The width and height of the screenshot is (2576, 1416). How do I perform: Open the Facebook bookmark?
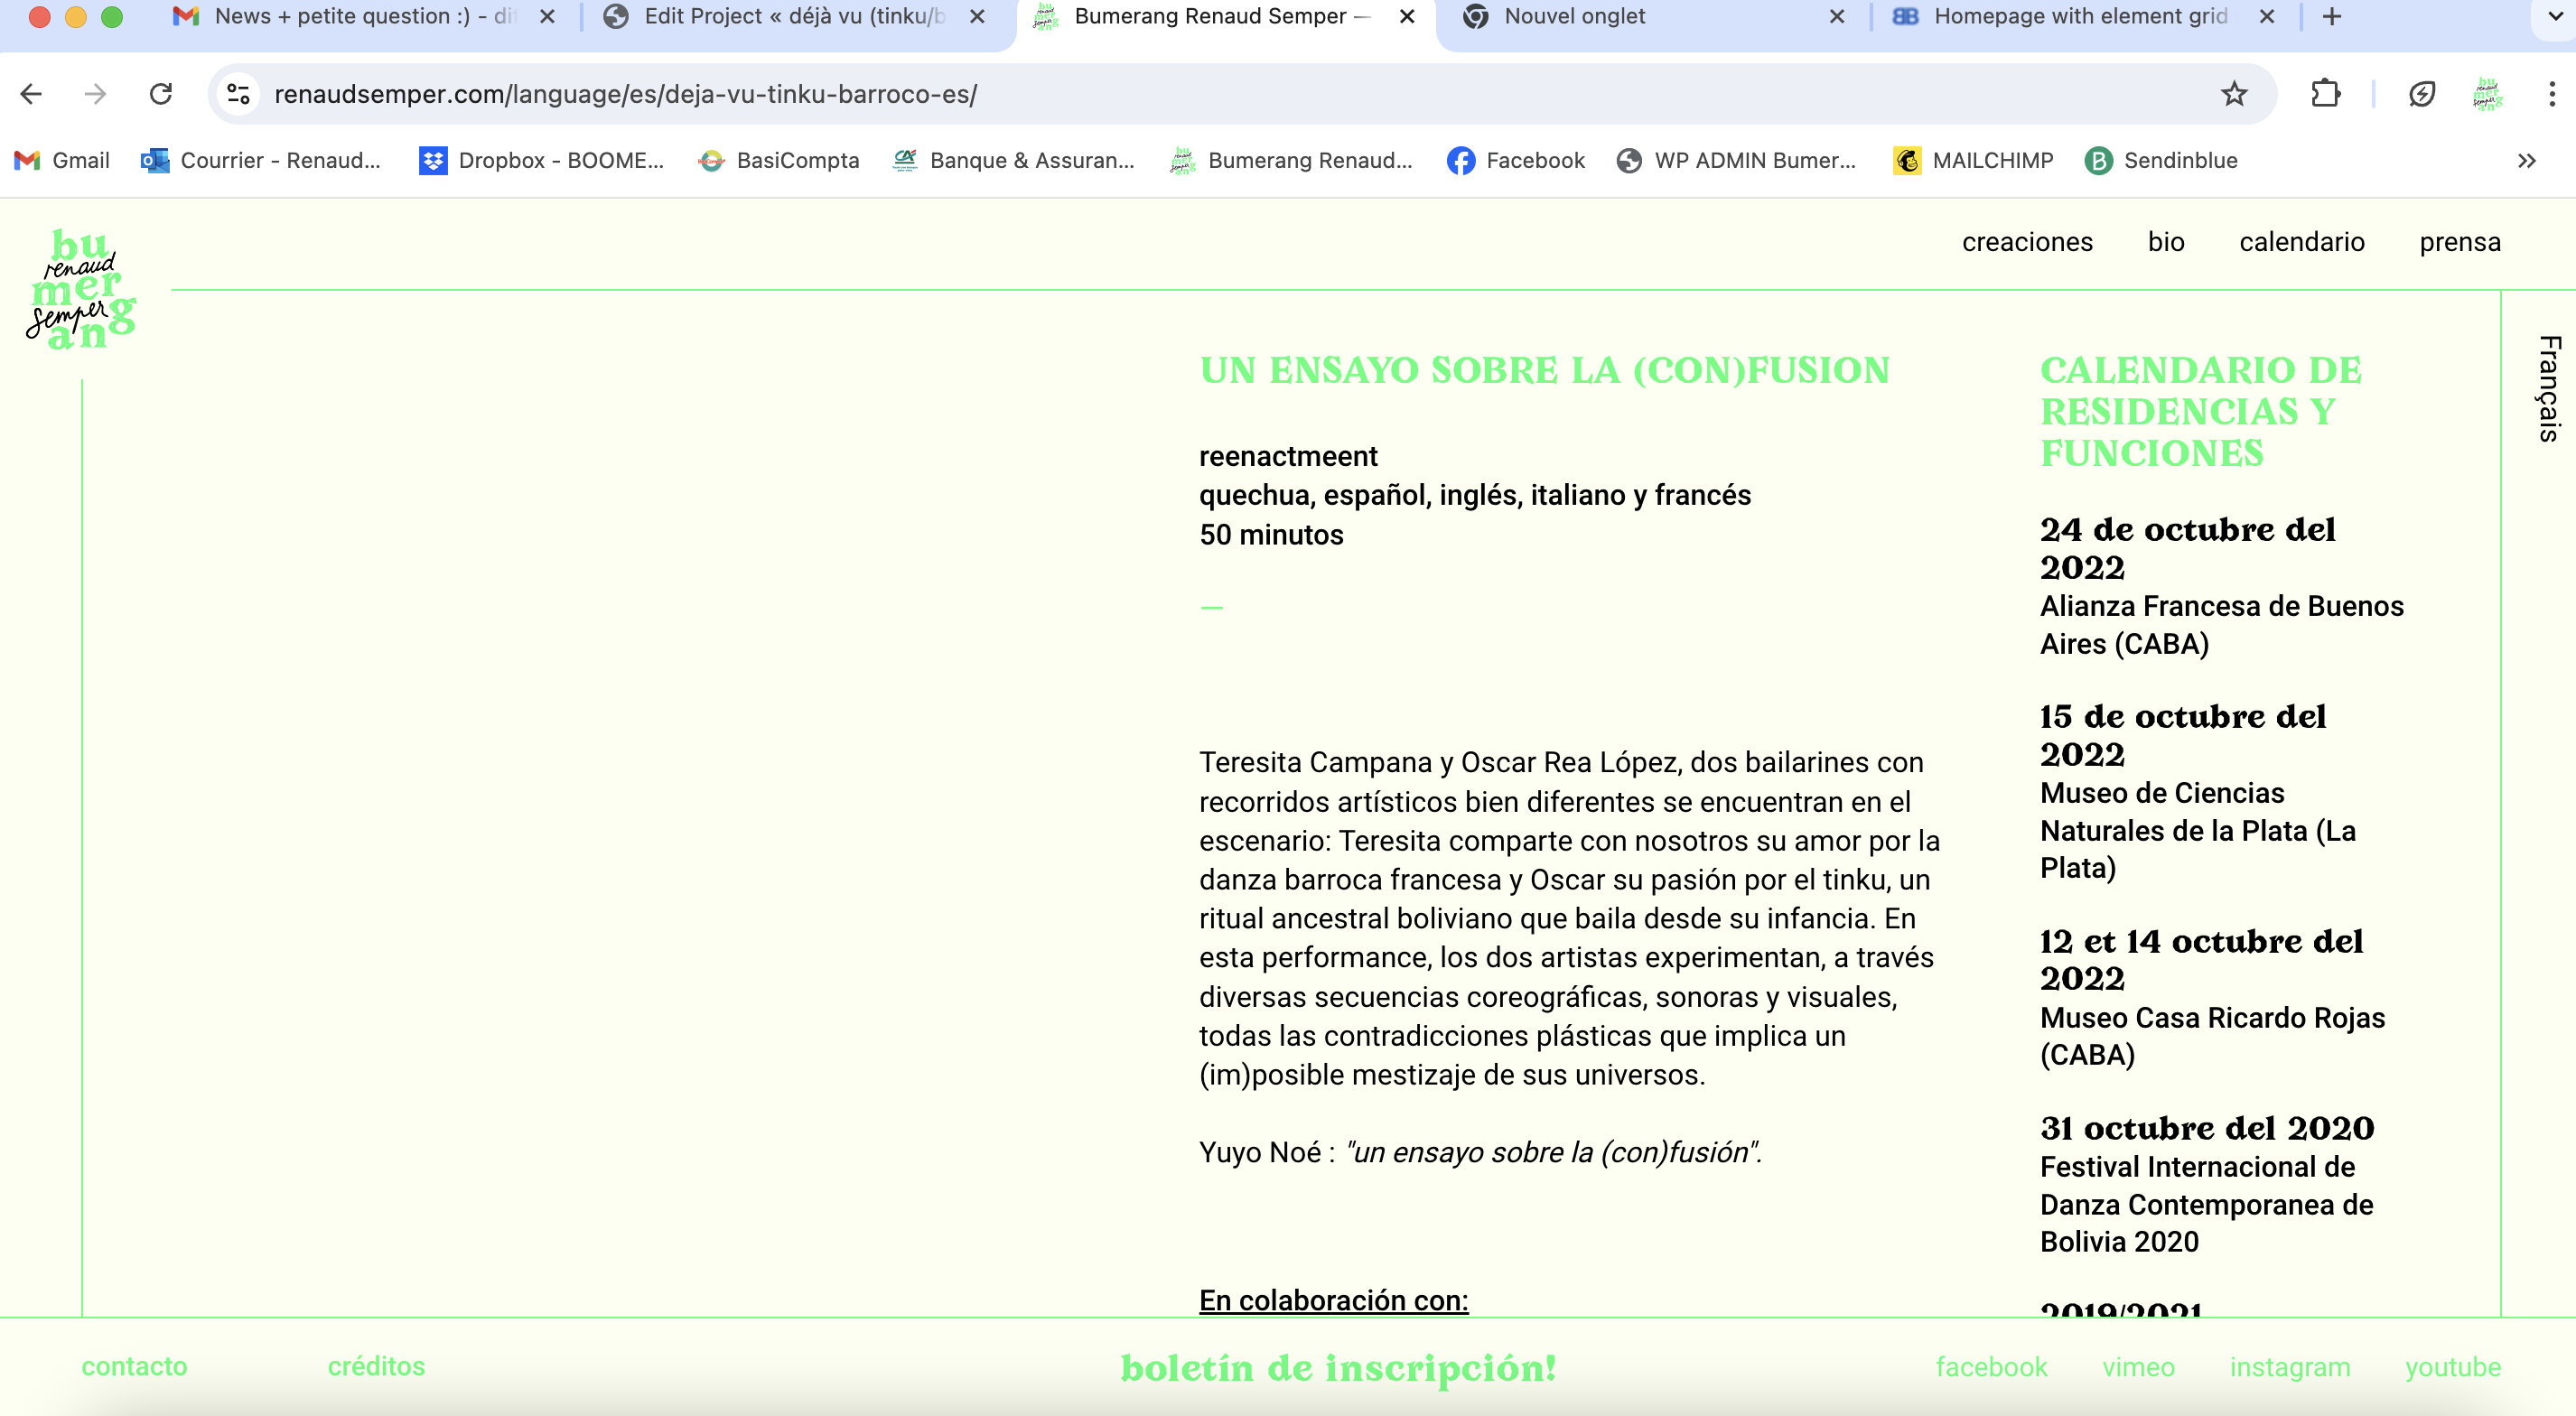pos(1516,160)
